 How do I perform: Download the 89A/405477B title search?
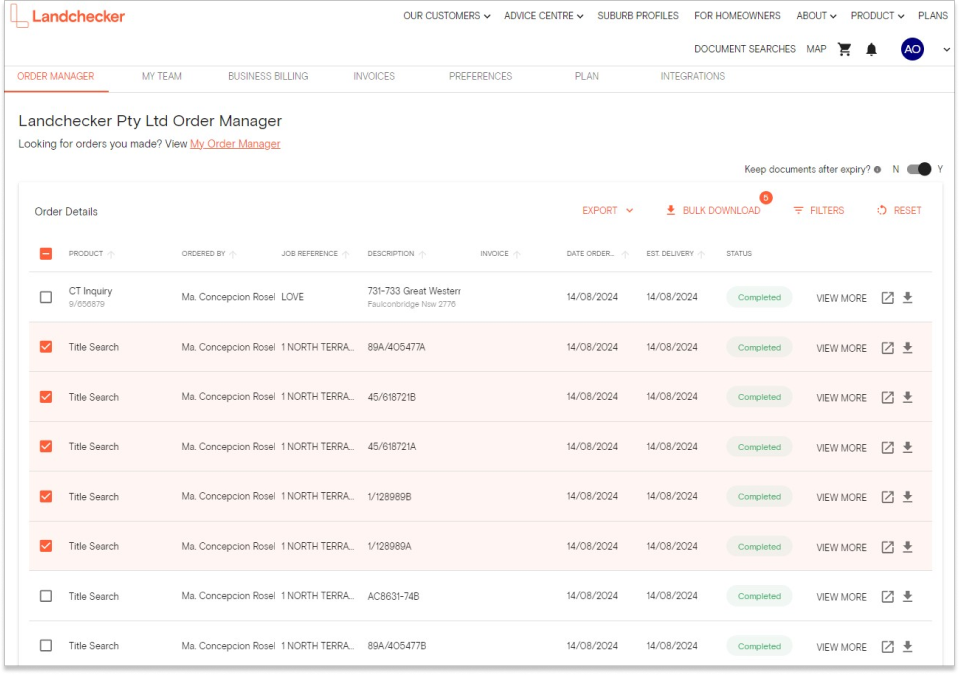[x=908, y=646]
